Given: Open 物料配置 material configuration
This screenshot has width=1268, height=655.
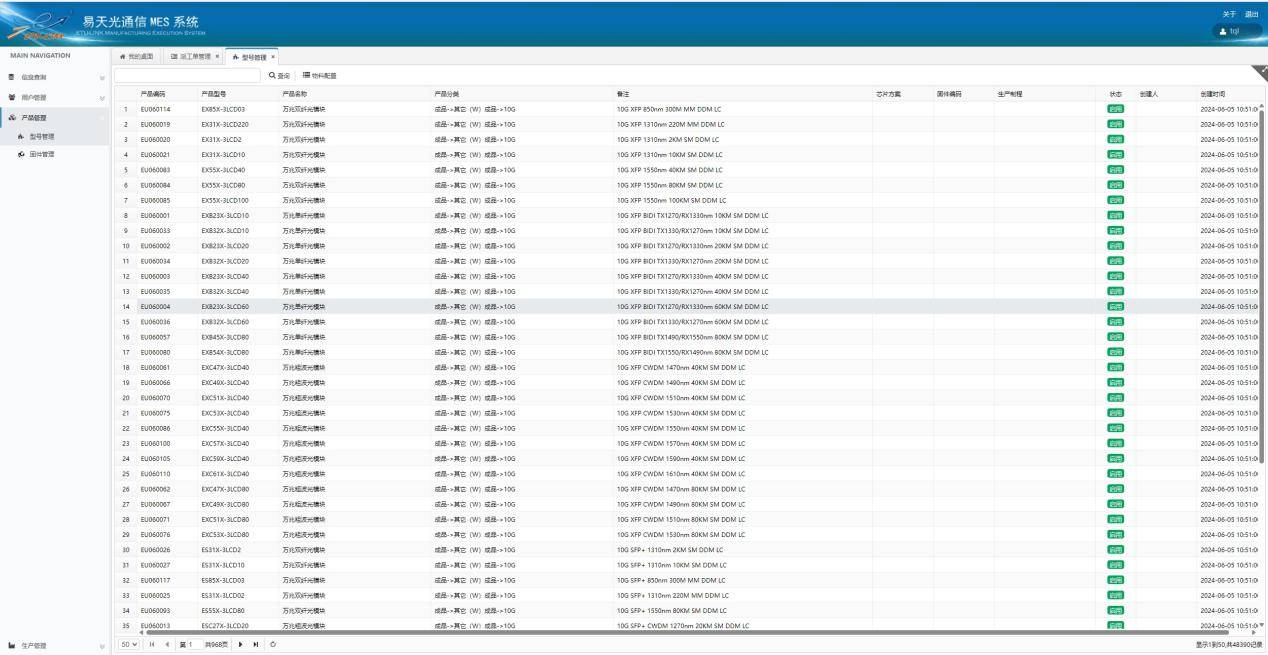Looking at the screenshot, I should (320, 75).
